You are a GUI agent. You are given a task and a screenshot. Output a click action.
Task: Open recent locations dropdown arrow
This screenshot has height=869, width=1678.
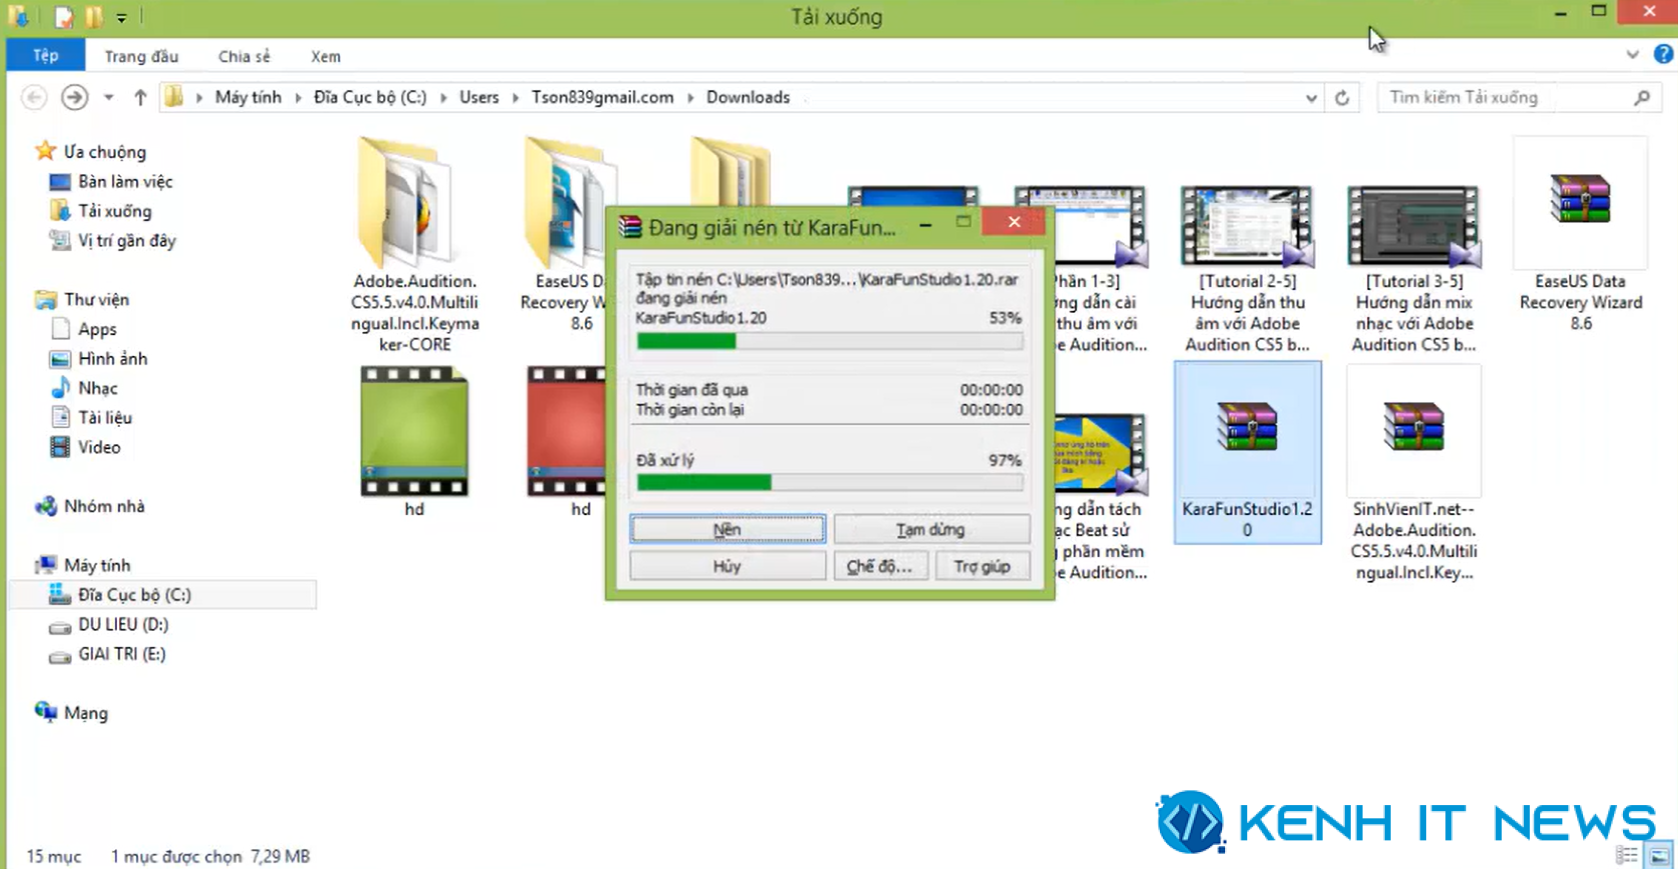[x=109, y=97]
